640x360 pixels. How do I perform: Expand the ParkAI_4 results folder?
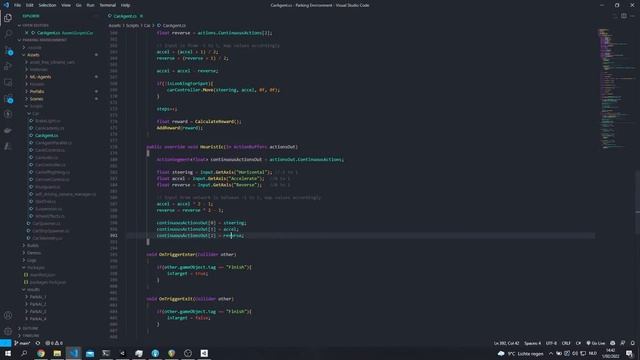(x=38, y=319)
